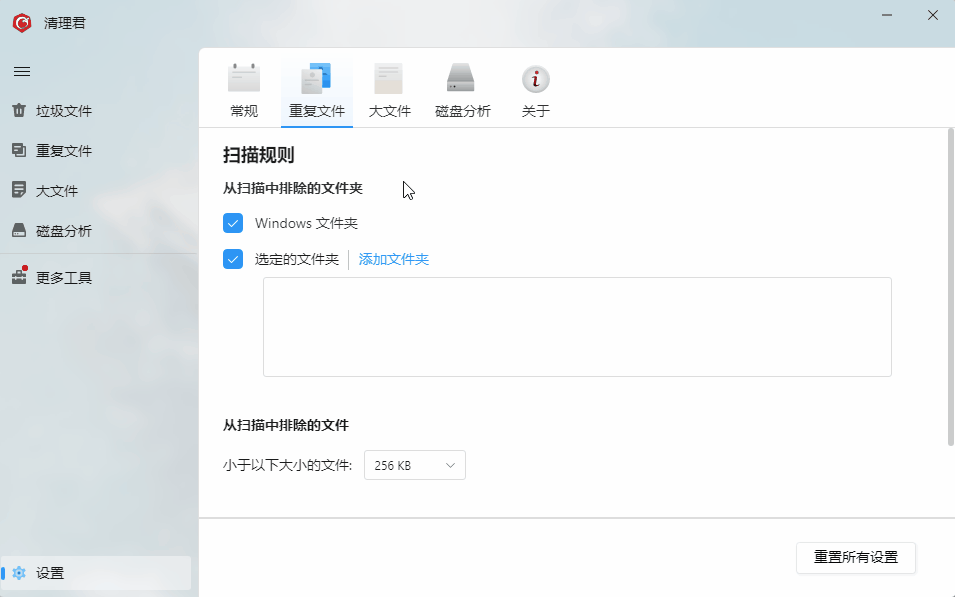
Task: Click the 清理君 app logo icon
Action: point(22,23)
